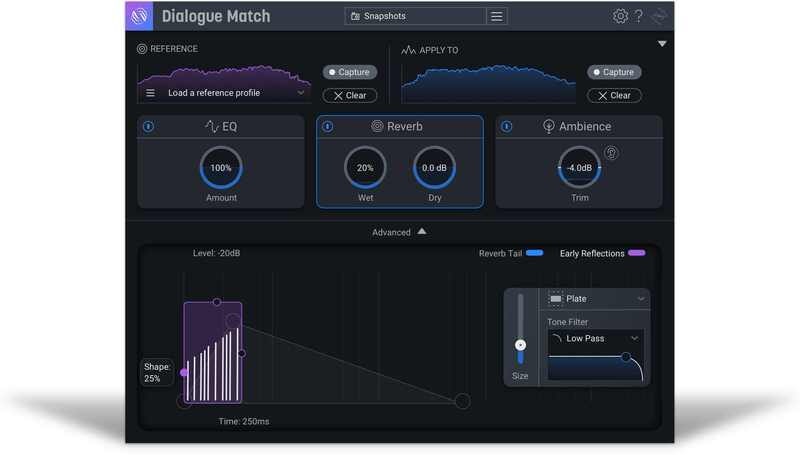Viewport: 800px width, 455px height.
Task: Open the reference profile hamburger menu icon
Action: pyautogui.click(x=151, y=93)
